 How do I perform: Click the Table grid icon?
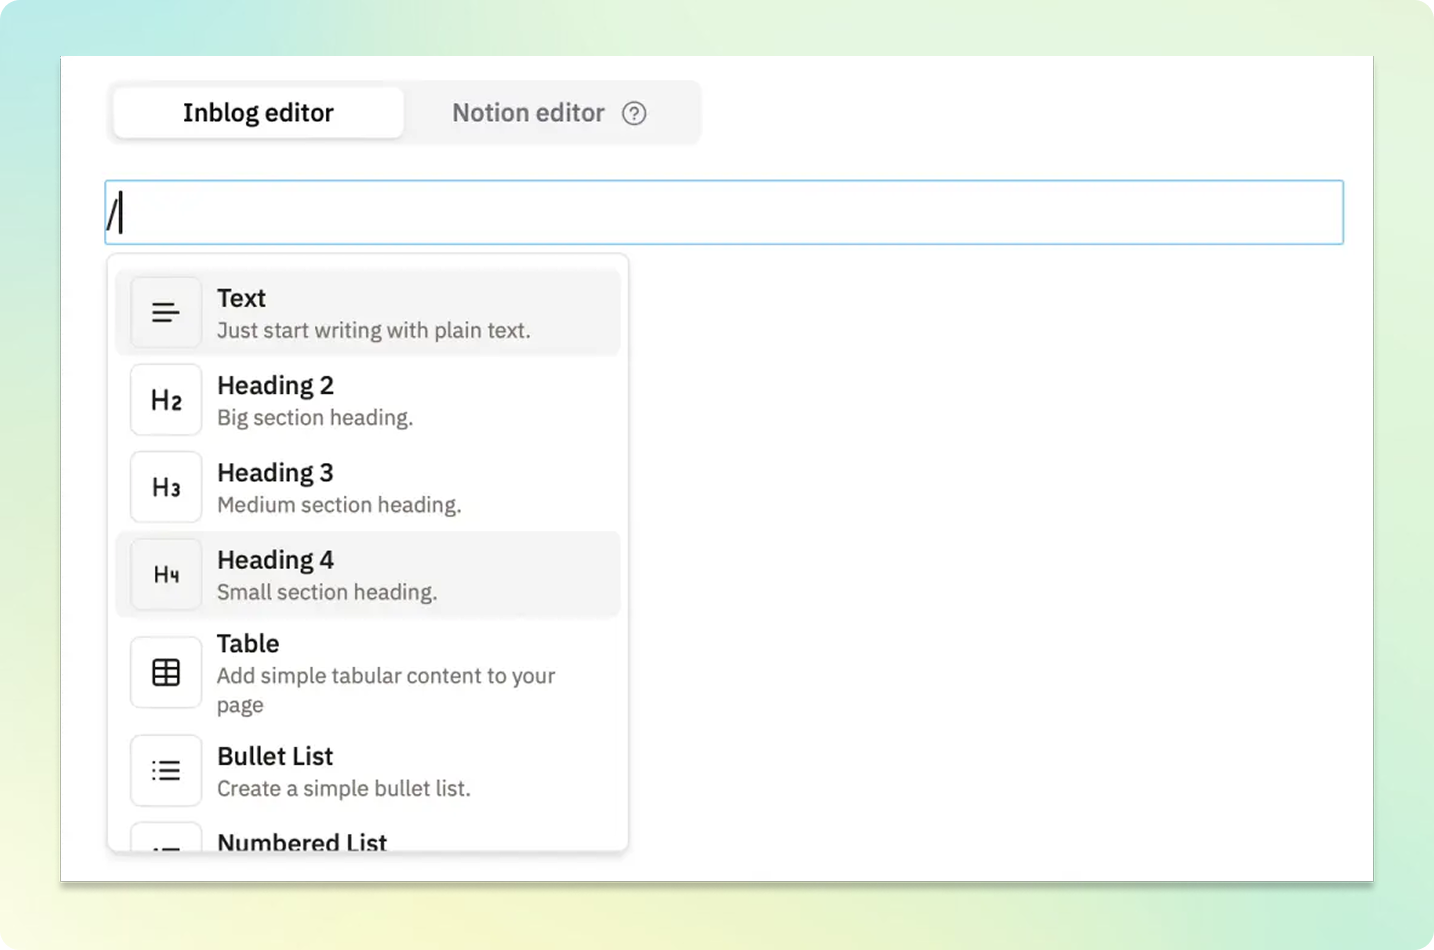[166, 673]
